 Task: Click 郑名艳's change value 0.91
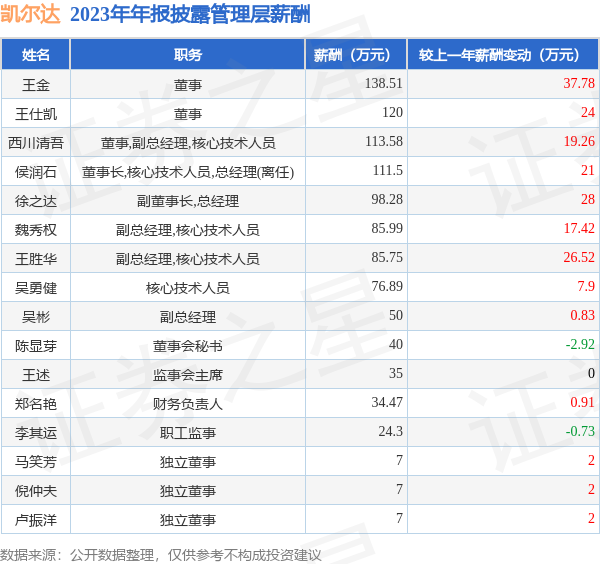(582, 403)
